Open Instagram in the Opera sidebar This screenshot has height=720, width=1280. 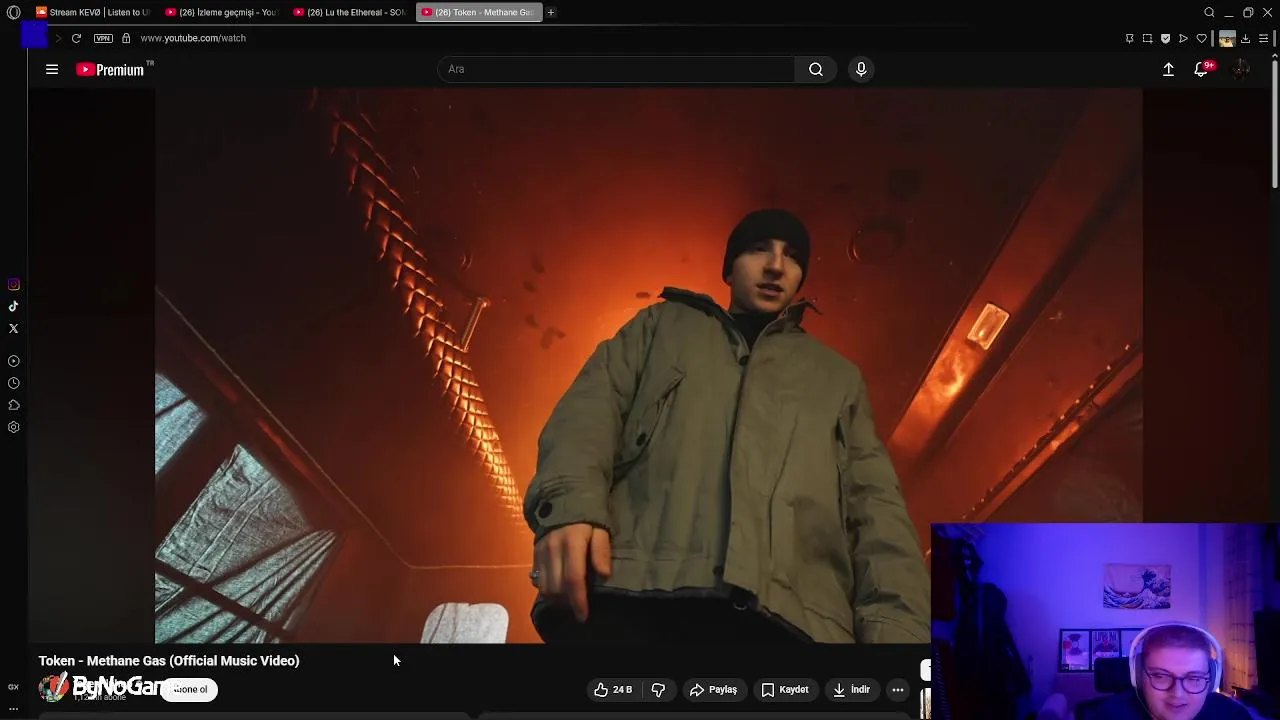14,285
